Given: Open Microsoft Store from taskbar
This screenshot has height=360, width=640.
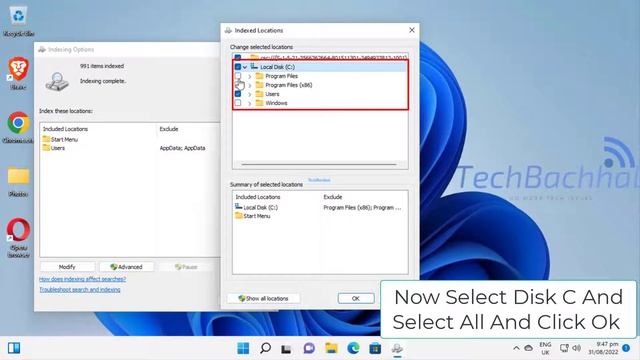Looking at the screenshot, I should (375, 348).
